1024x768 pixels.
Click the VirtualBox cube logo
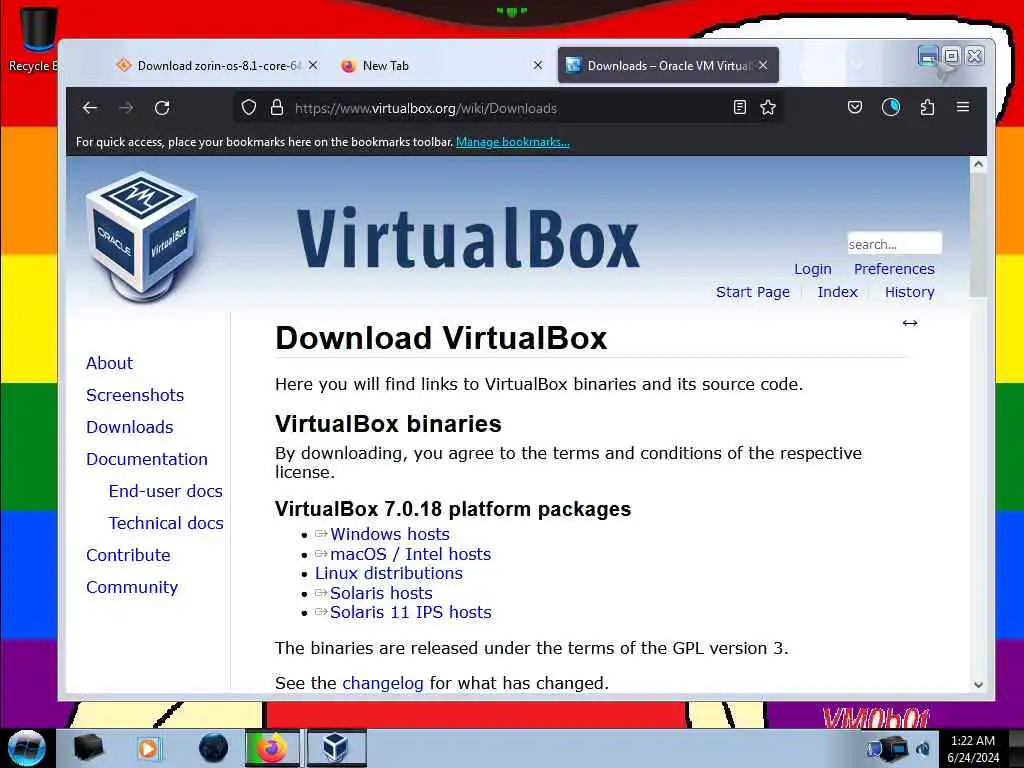(x=141, y=236)
